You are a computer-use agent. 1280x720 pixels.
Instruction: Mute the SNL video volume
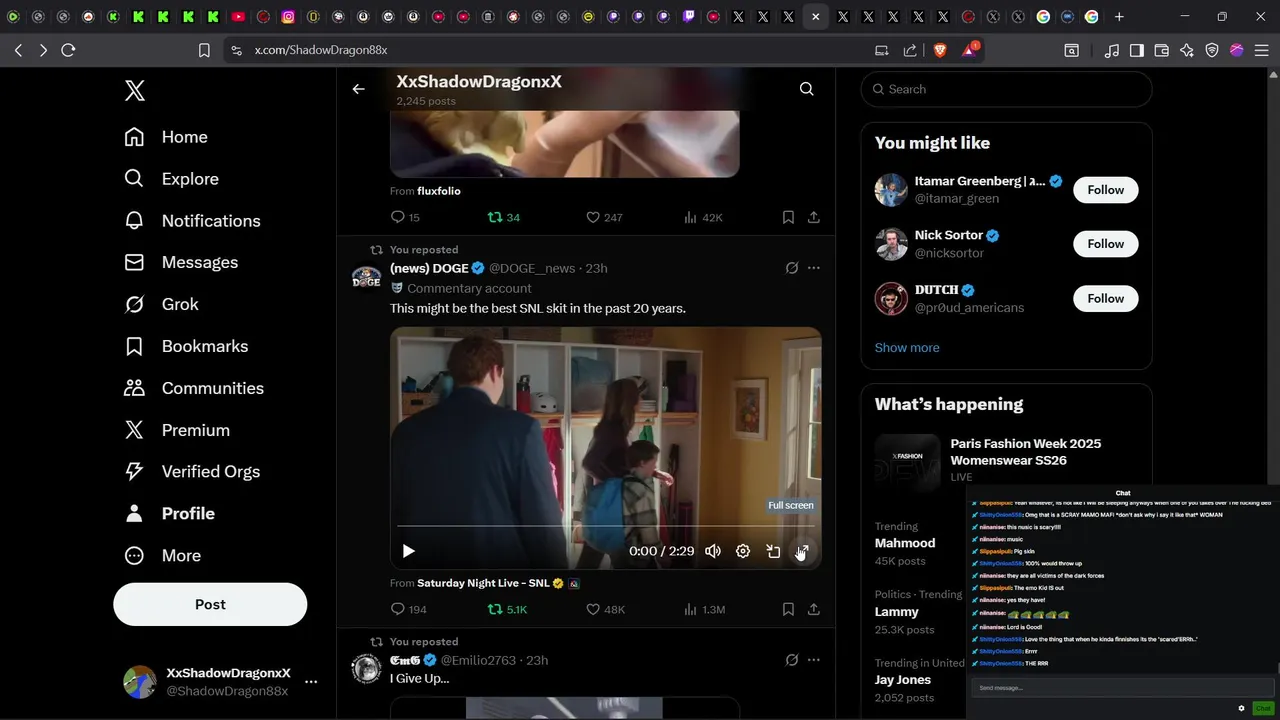tap(713, 551)
